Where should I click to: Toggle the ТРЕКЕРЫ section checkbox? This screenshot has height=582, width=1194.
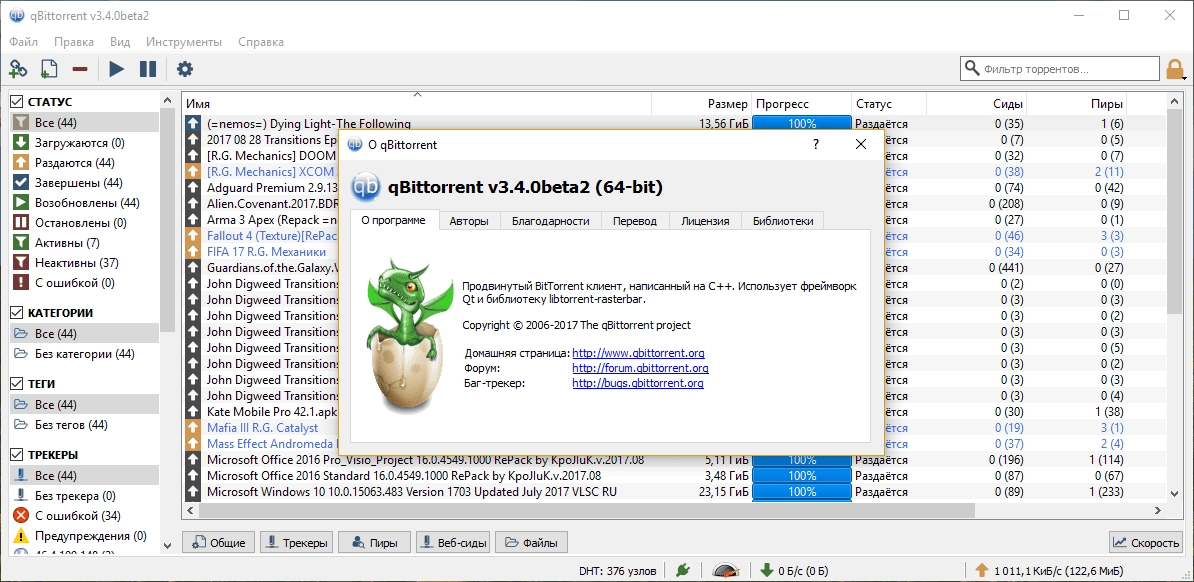click(16, 455)
